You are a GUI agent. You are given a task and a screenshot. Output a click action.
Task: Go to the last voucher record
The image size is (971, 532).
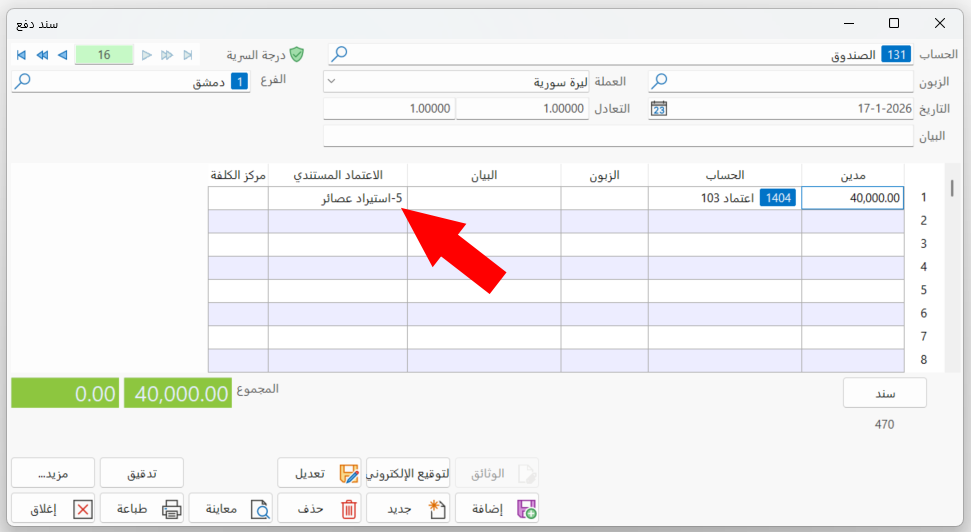coord(188,55)
